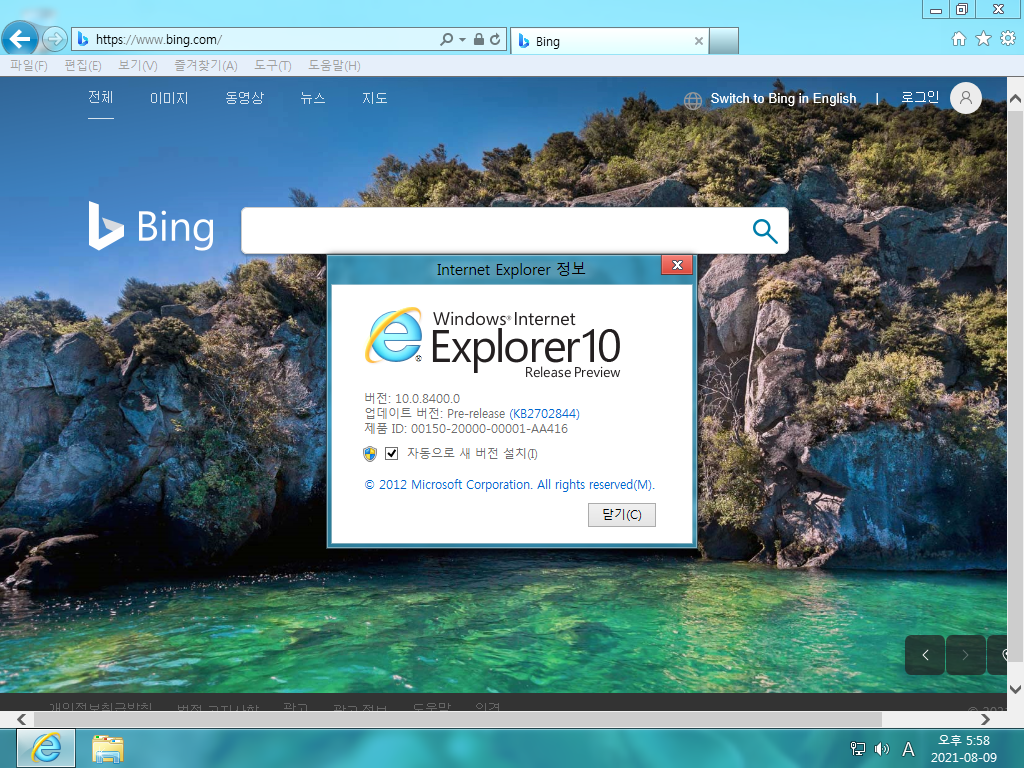Image resolution: width=1024 pixels, height=768 pixels.
Task: Click the IE logo in the dialog
Action: pyautogui.click(x=394, y=336)
